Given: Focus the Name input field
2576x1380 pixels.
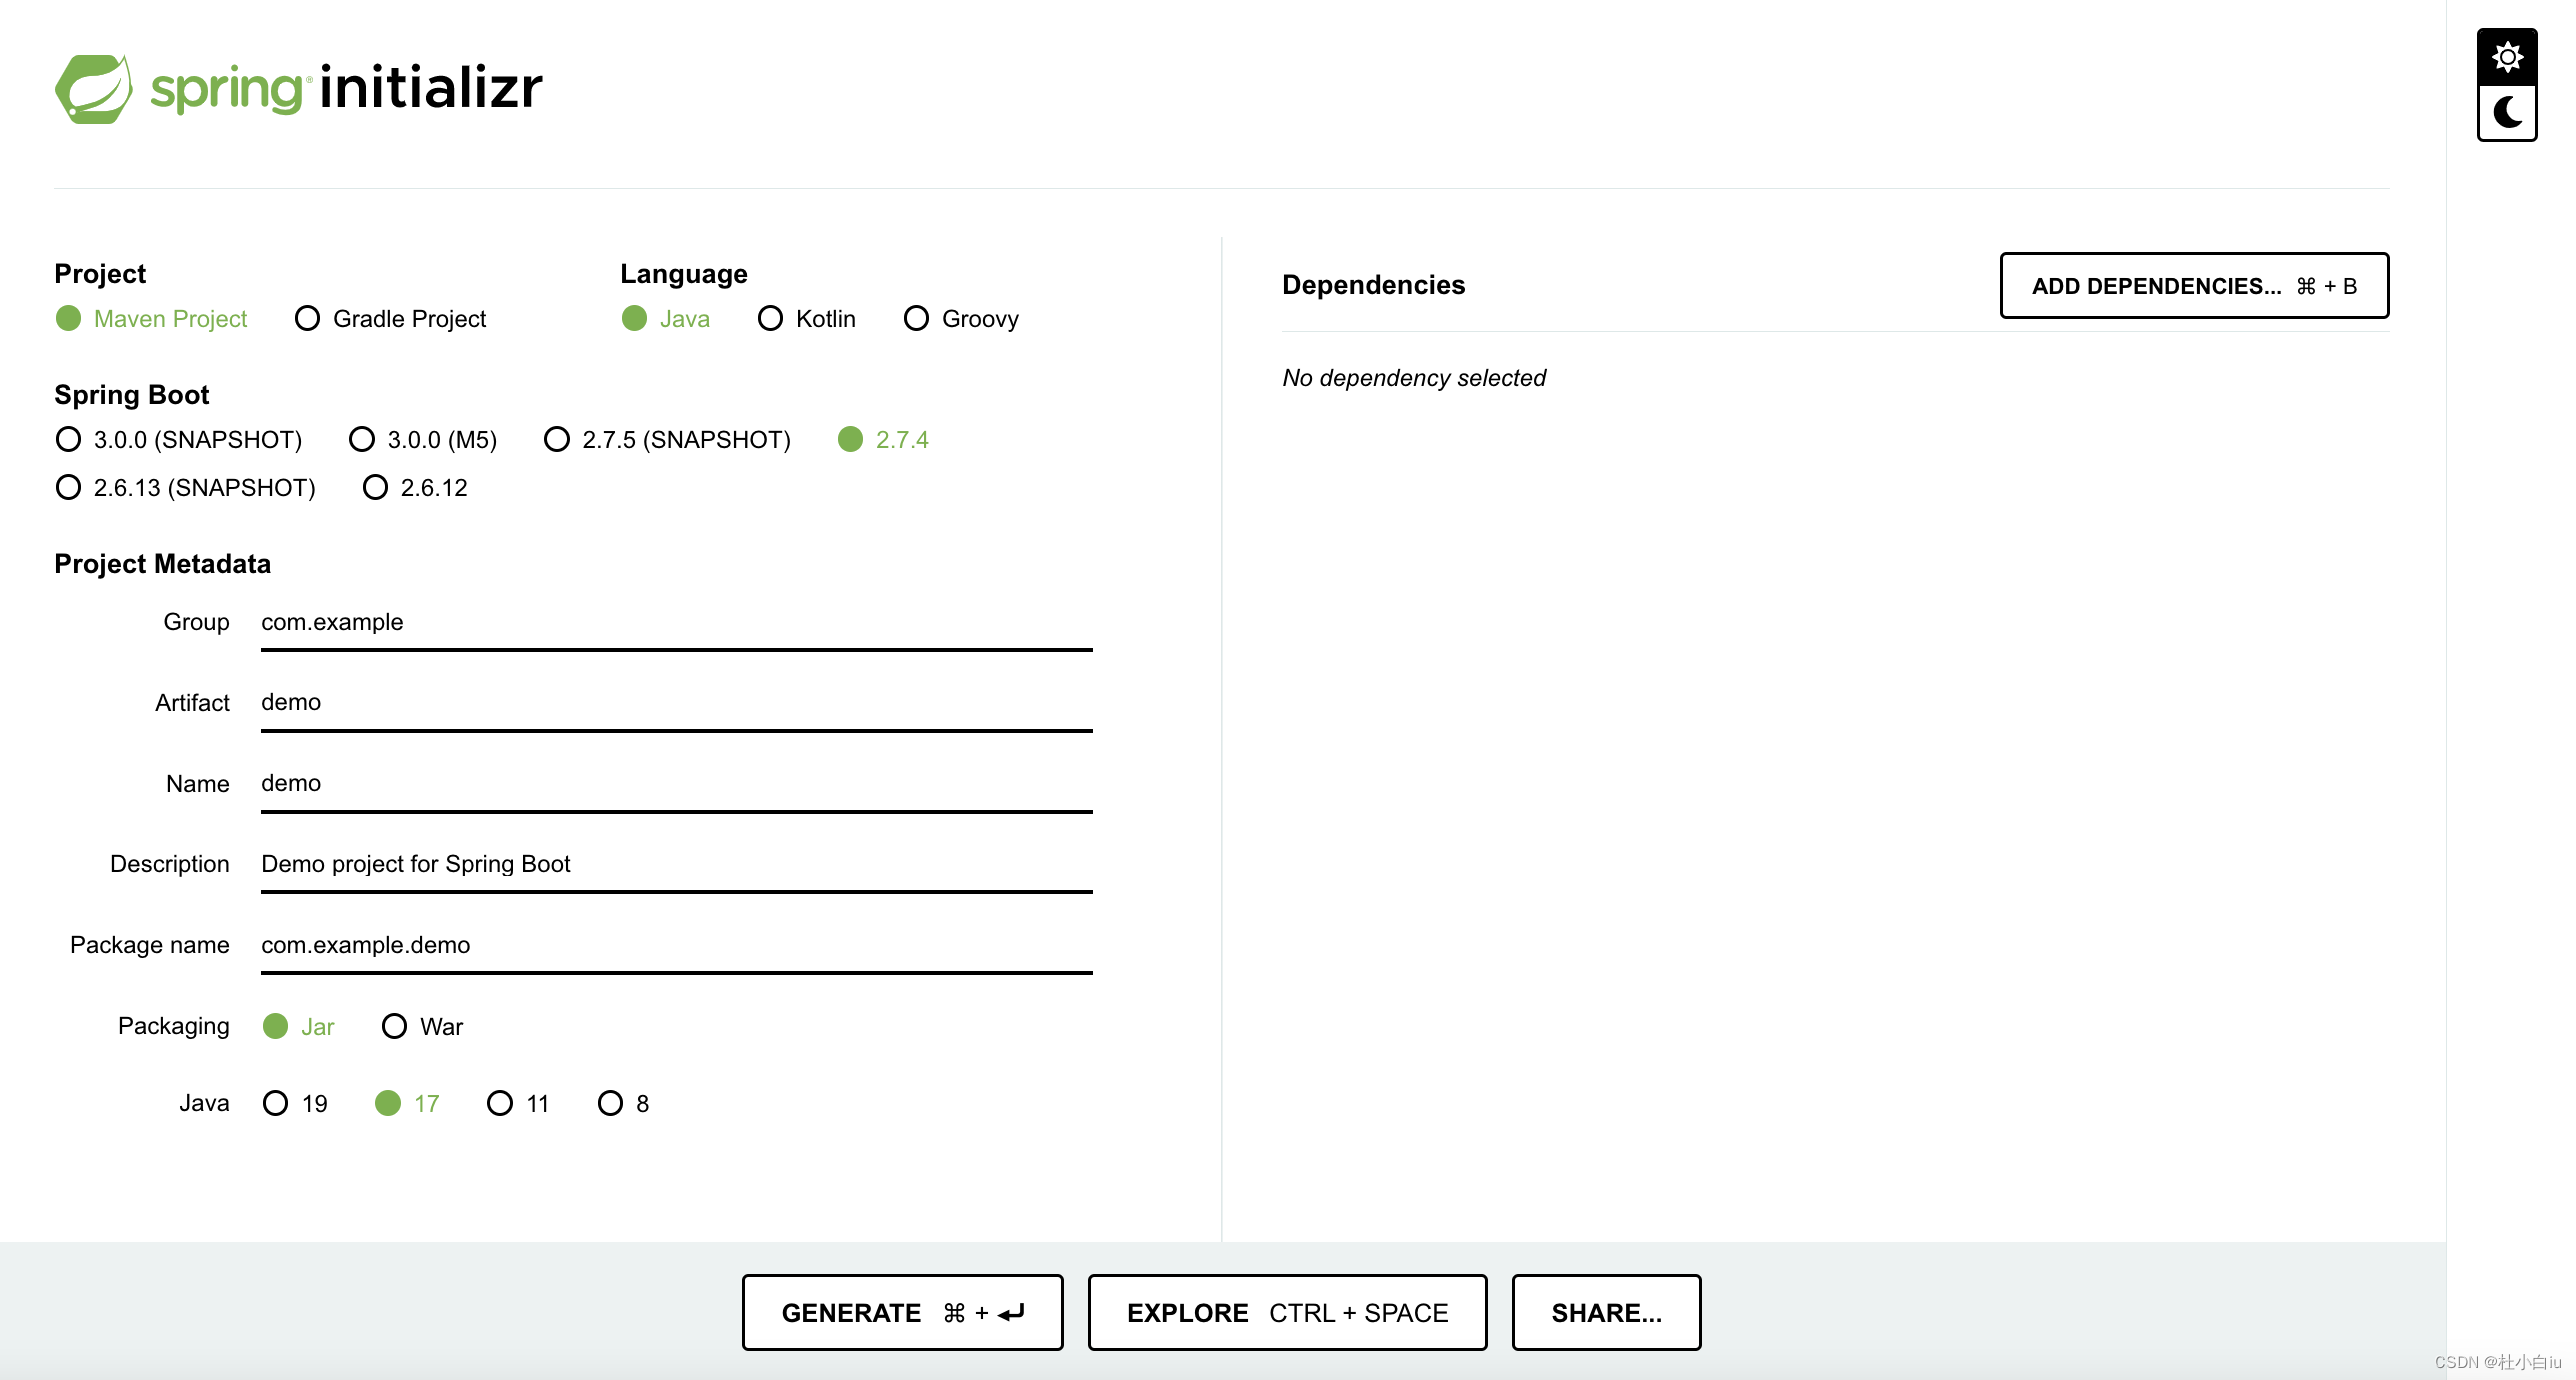Looking at the screenshot, I should pyautogui.click(x=677, y=784).
